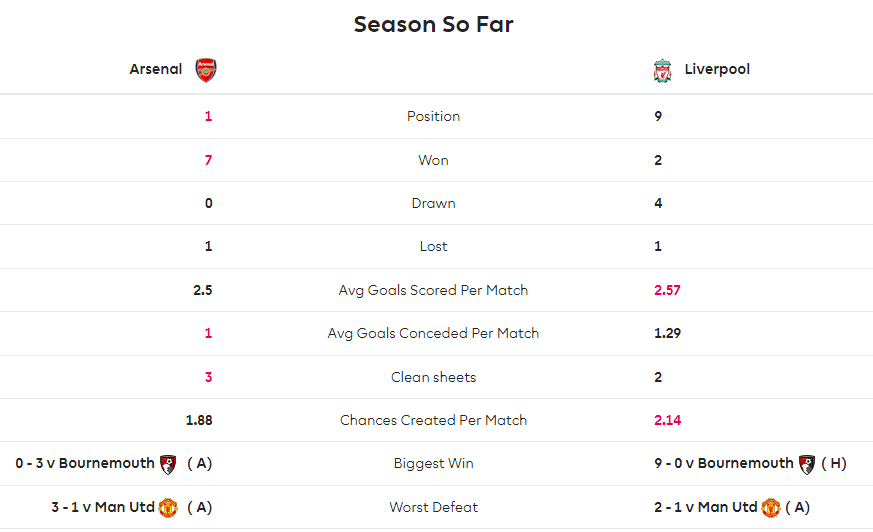Click Liverpool's 2.57 average goals value
Image resolution: width=873 pixels, height=532 pixels.
(667, 290)
